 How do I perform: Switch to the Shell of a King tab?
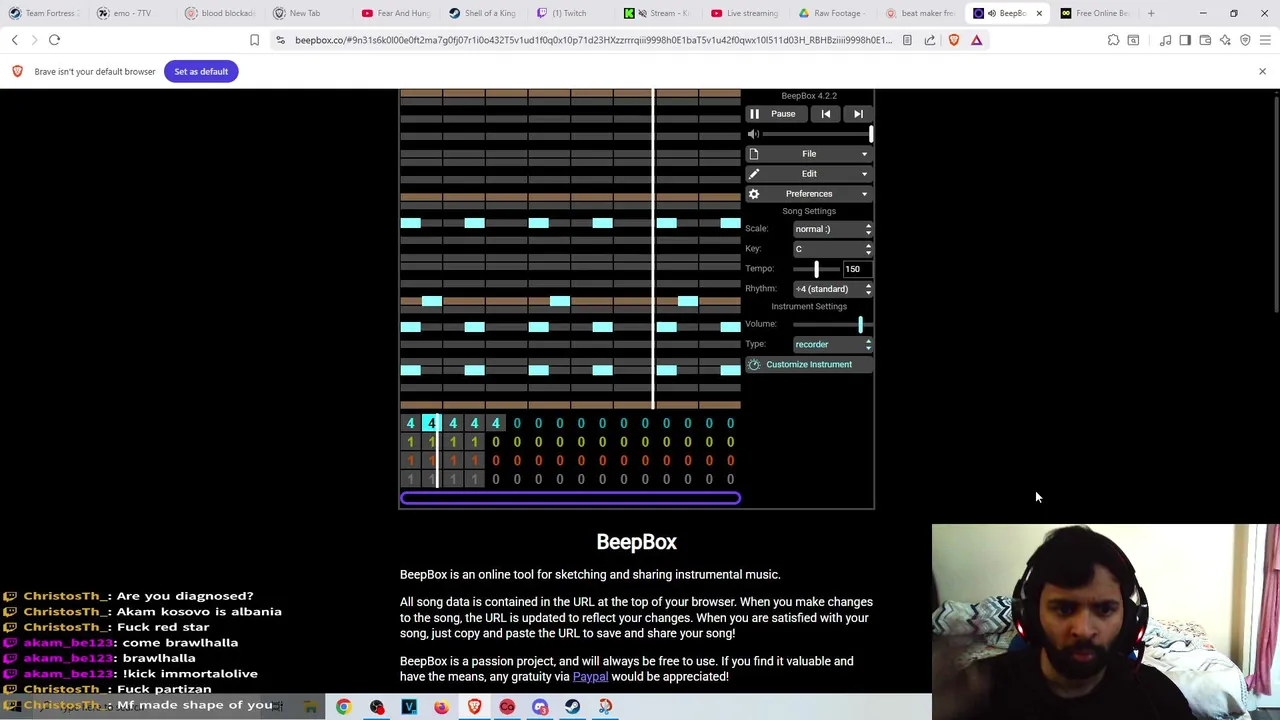(x=484, y=13)
